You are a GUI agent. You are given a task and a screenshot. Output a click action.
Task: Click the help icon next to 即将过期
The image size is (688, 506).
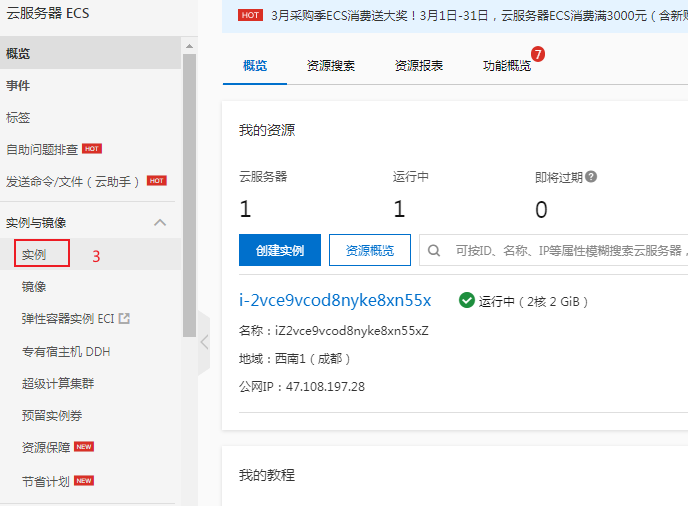click(x=591, y=177)
